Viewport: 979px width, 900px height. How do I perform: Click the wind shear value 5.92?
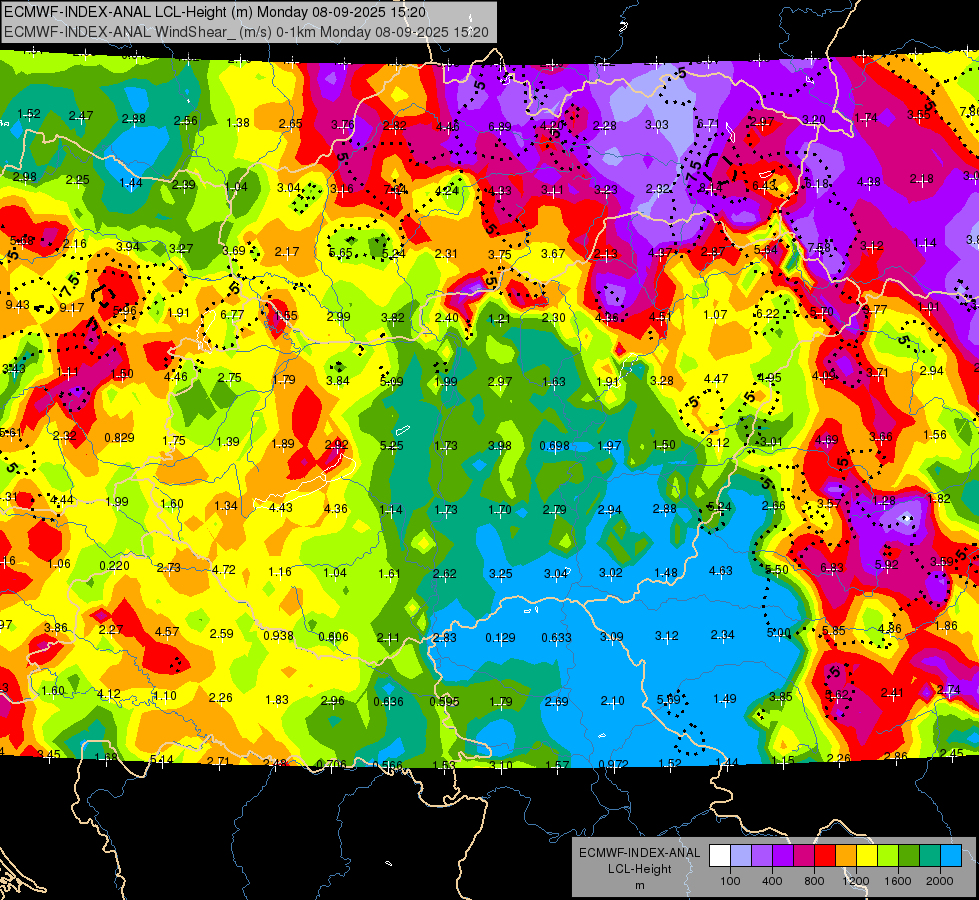coord(887,565)
